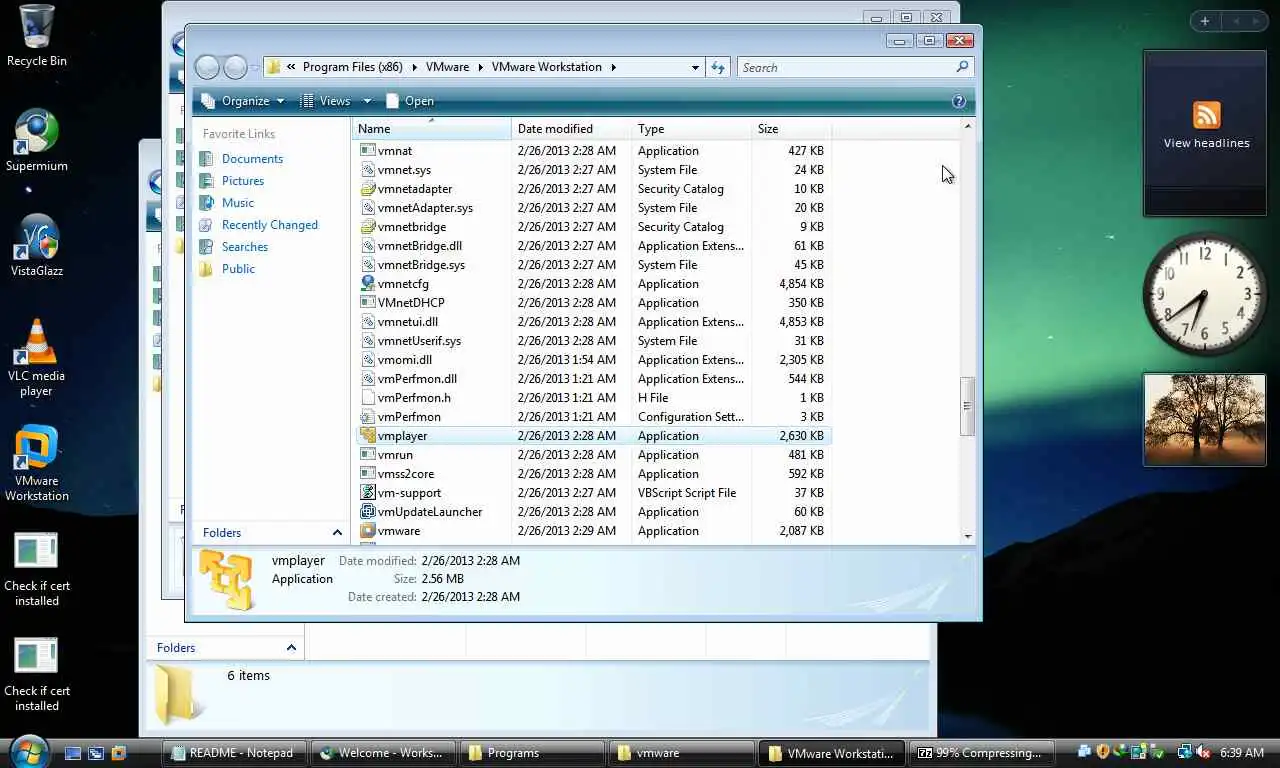Click VMware Workstation breadcrumb segment
1280x768 pixels.
tap(546, 67)
